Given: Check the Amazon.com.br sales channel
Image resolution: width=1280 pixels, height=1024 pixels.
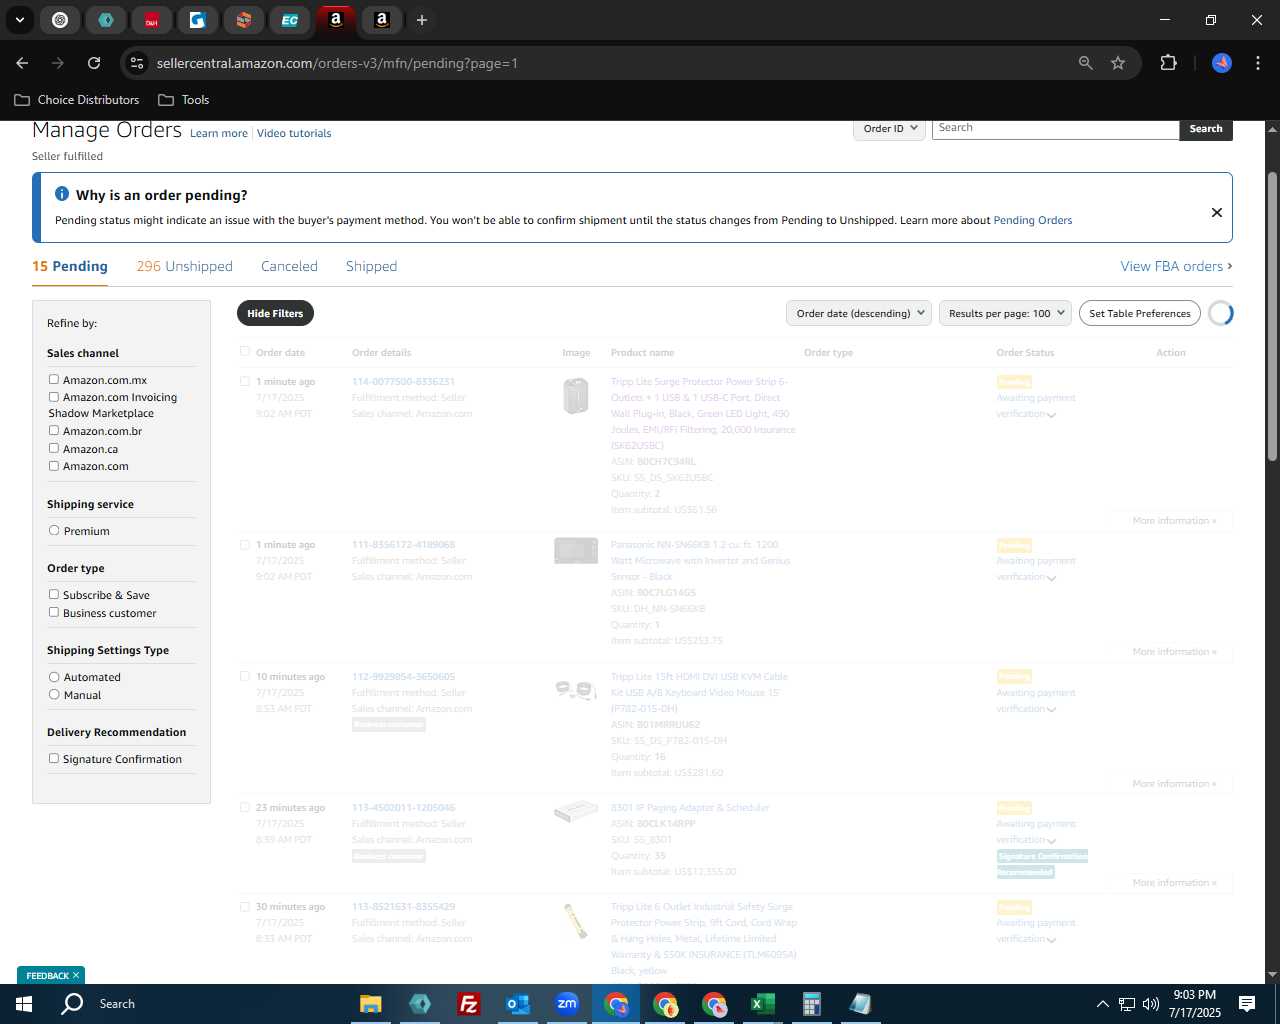Looking at the screenshot, I should (x=54, y=430).
